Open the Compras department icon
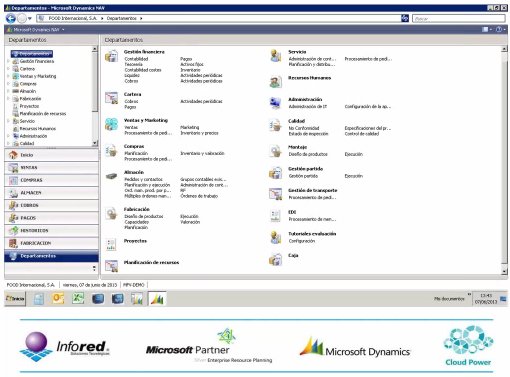The image size is (510, 377). click(112, 151)
